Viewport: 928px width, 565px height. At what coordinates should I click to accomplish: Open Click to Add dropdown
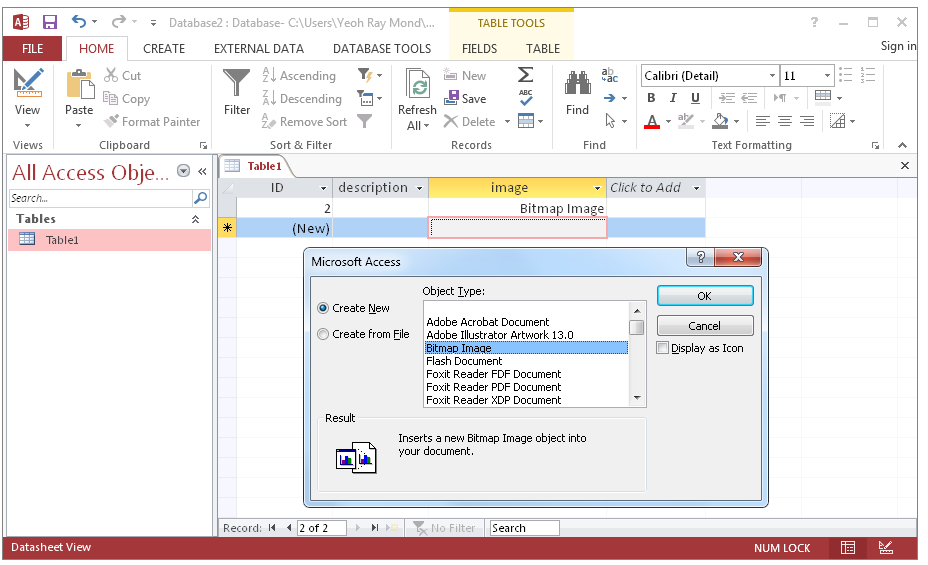pyautogui.click(x=697, y=188)
